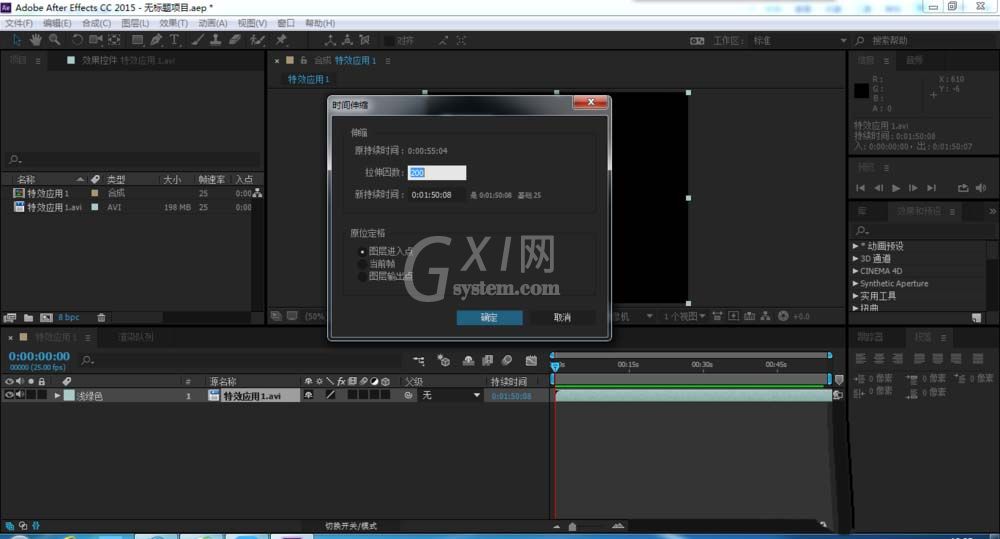1000x539 pixels.
Task: Open the 编辑(E) menu
Action: (57, 23)
